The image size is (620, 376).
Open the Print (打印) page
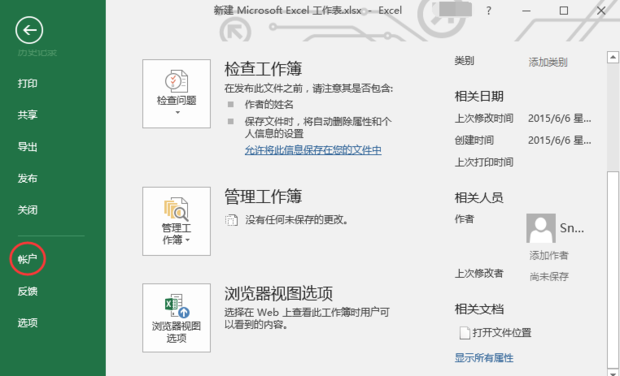[28, 84]
